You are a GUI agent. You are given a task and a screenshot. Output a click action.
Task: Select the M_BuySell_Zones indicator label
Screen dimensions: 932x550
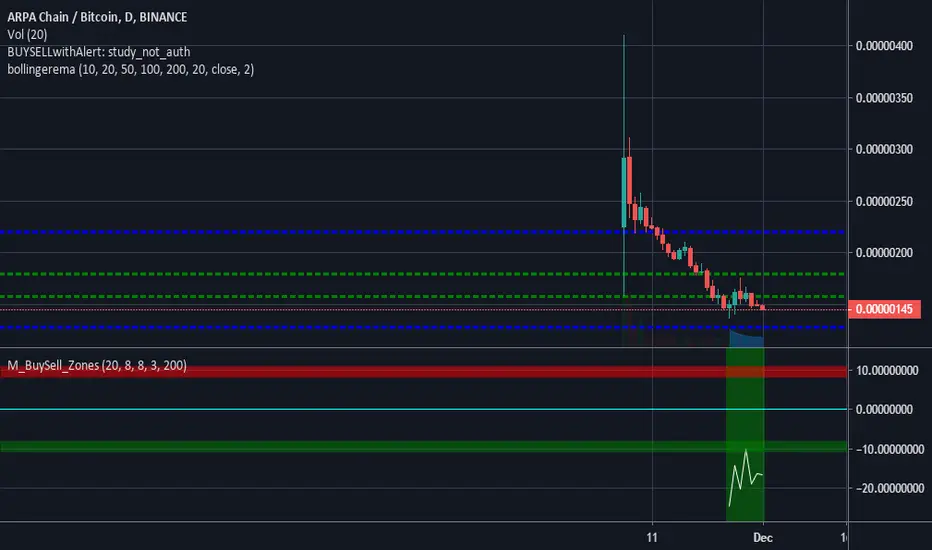[x=97, y=364]
